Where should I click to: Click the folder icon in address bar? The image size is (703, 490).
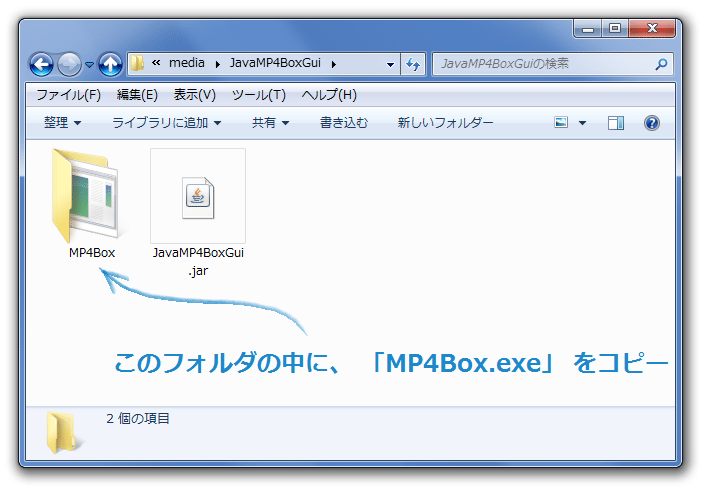(x=138, y=64)
